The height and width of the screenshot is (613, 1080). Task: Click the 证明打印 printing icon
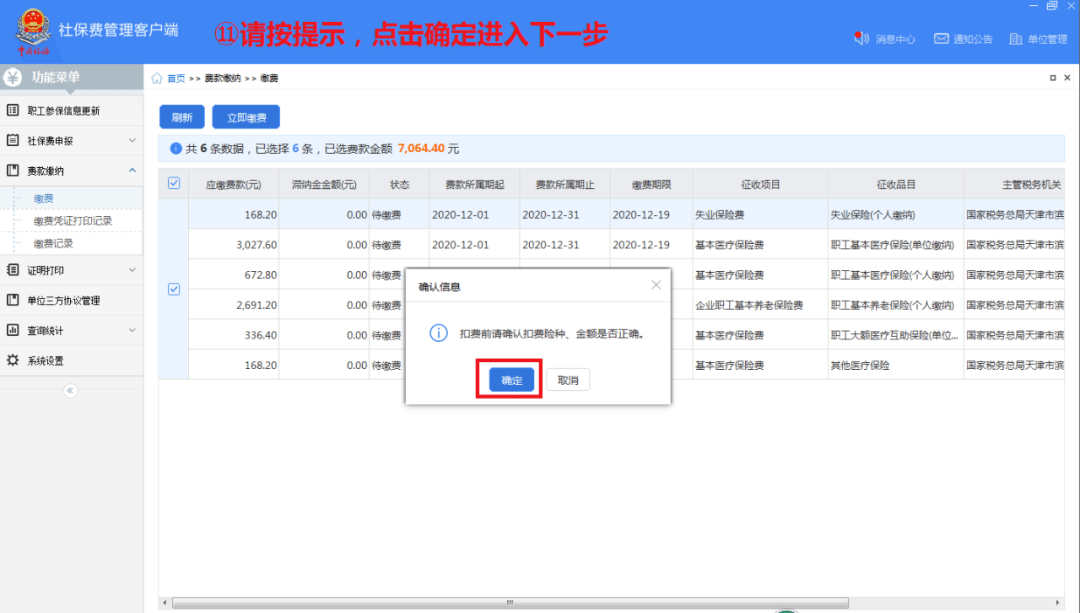[x=12, y=270]
